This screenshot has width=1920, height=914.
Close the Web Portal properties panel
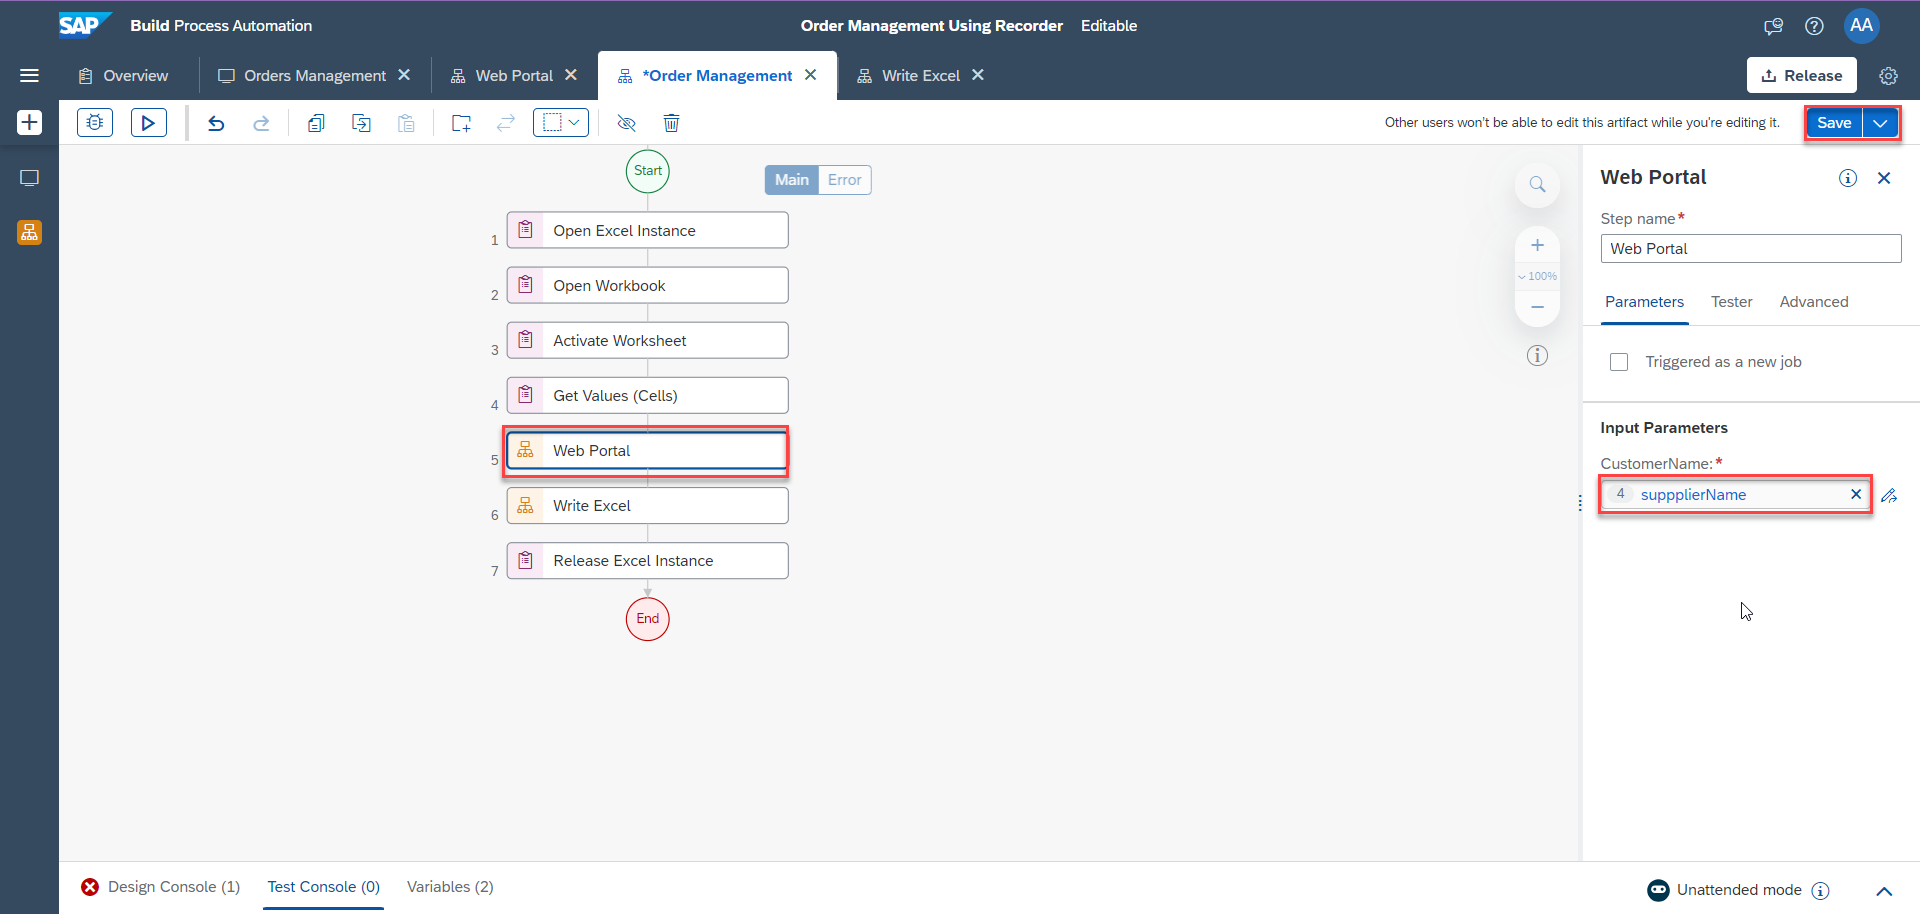(x=1884, y=178)
